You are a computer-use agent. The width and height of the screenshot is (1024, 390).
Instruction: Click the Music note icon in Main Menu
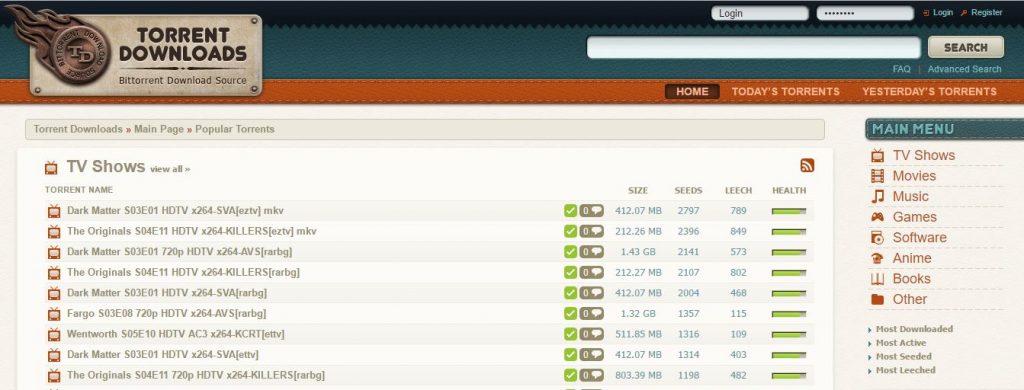click(x=878, y=197)
